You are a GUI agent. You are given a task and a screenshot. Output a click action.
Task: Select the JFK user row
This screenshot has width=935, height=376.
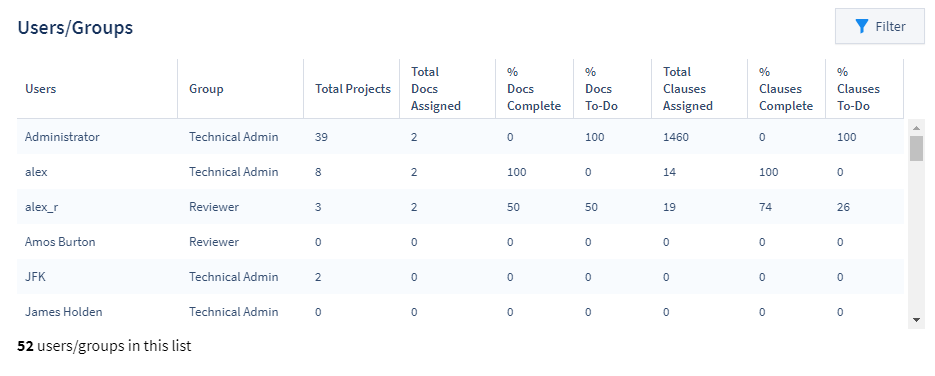pos(460,277)
